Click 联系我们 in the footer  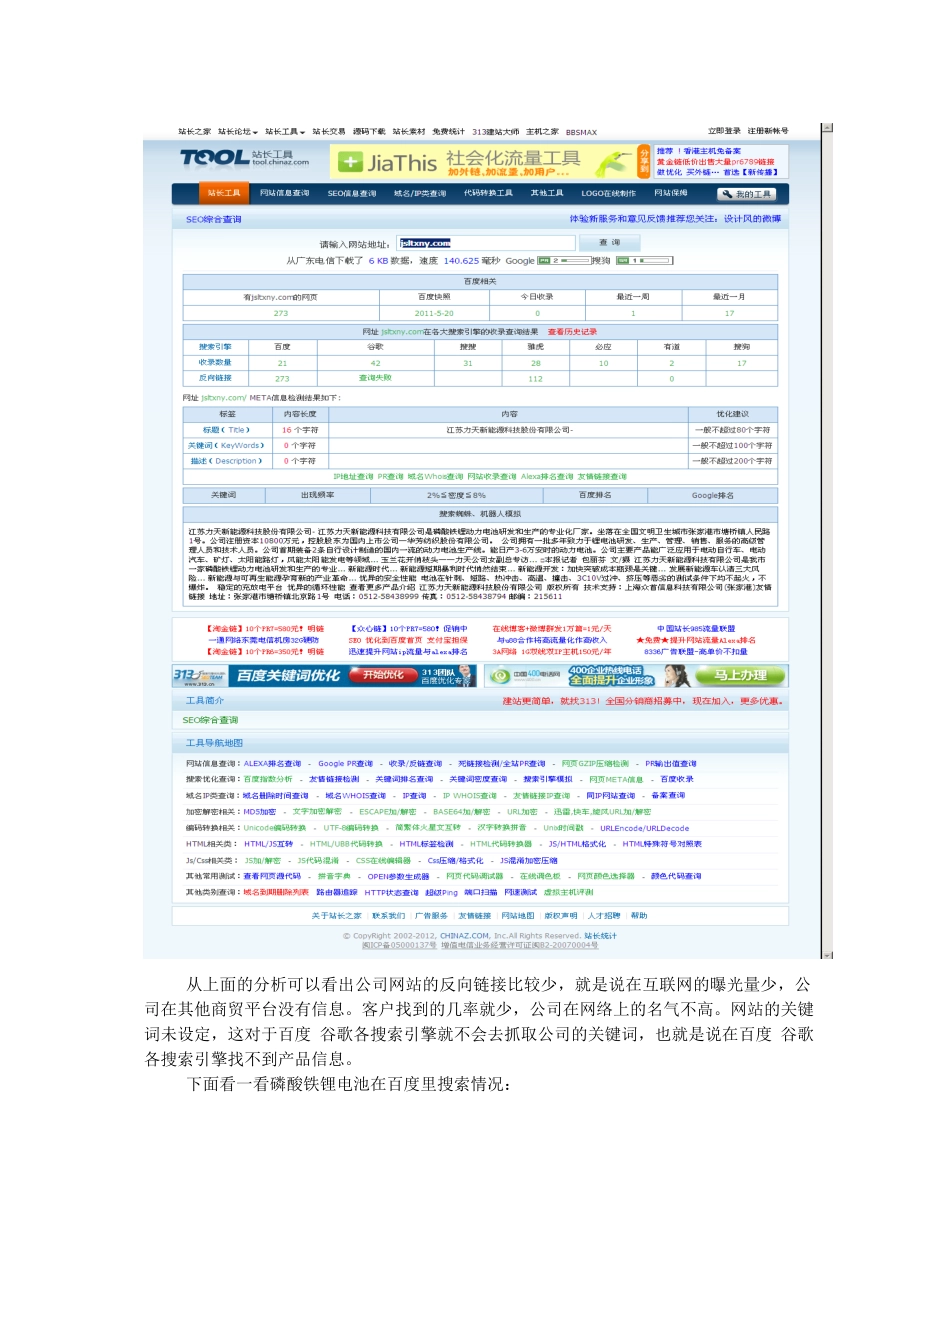pyautogui.click(x=388, y=916)
